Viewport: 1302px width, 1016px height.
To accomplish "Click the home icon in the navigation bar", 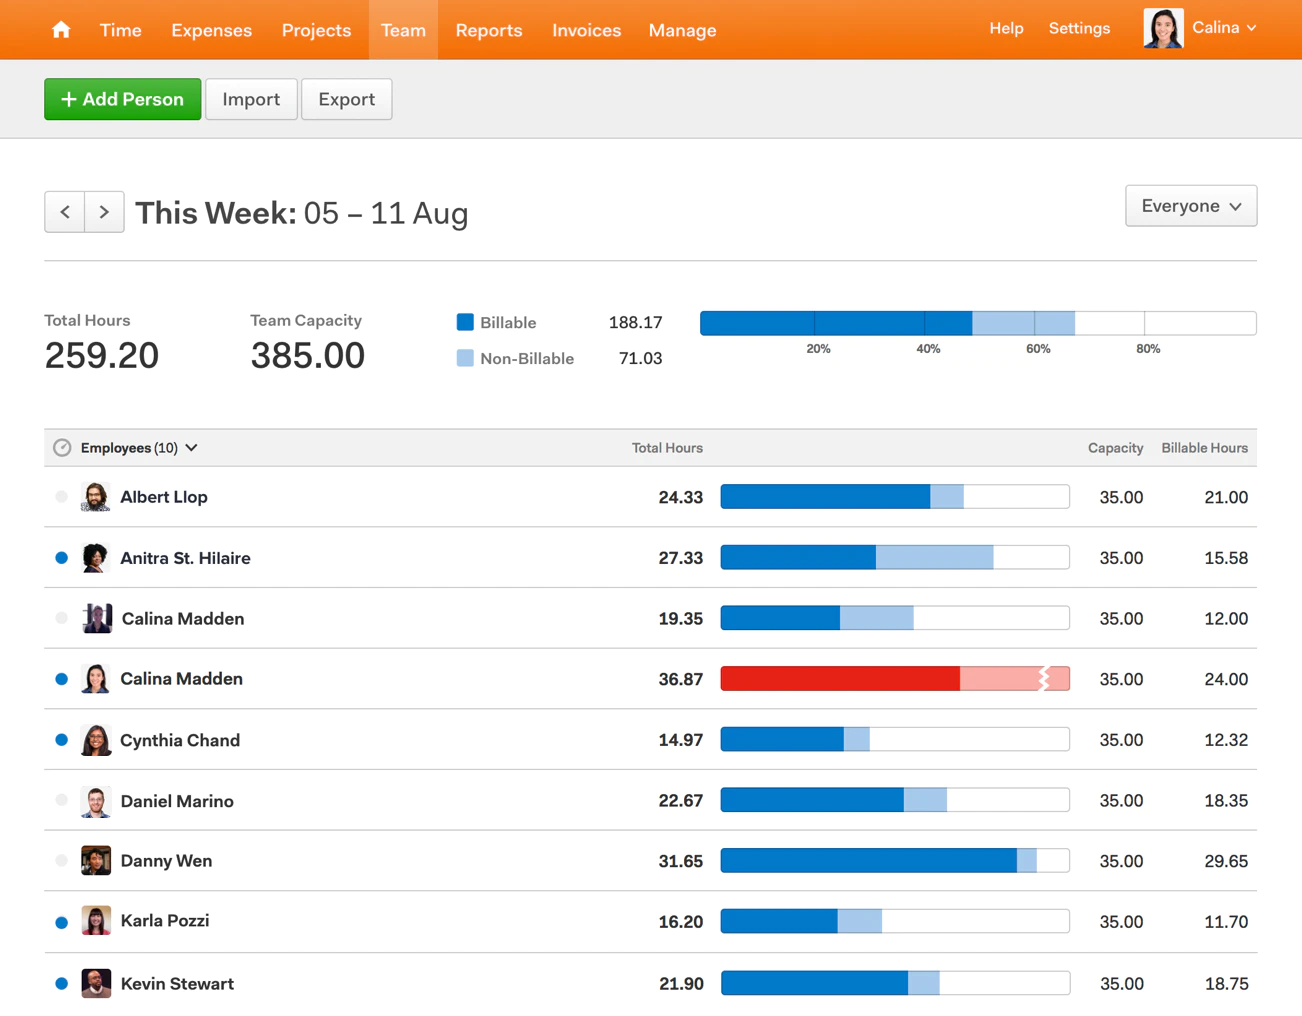I will tap(60, 30).
